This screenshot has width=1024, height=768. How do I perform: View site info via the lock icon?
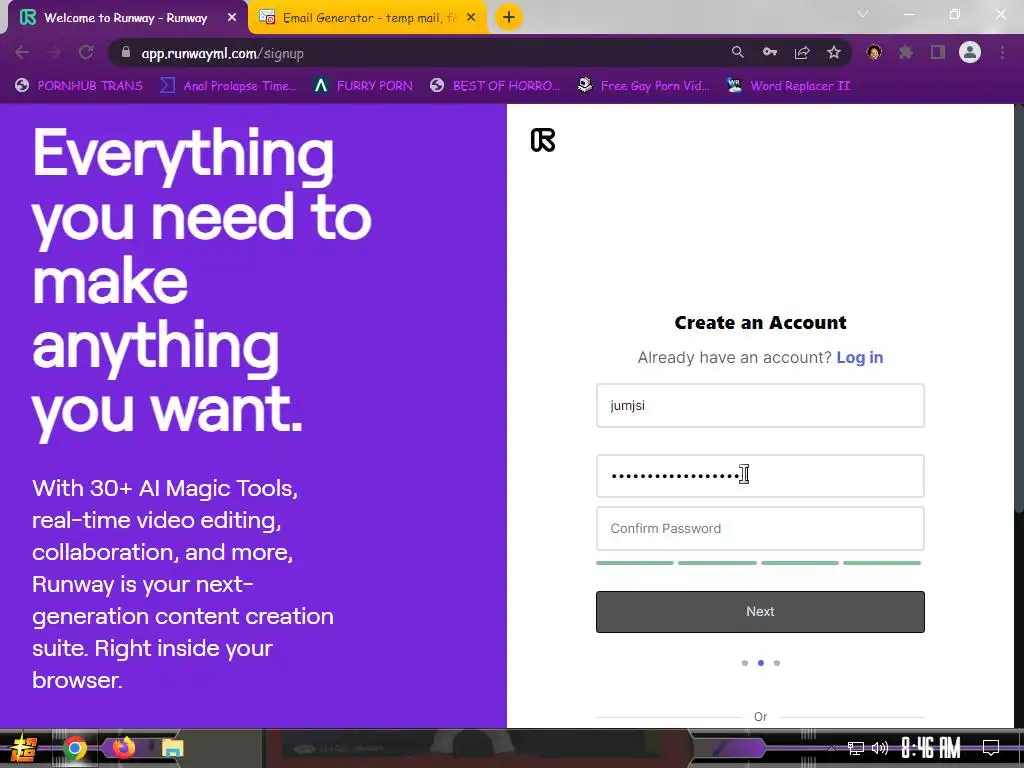(x=126, y=53)
